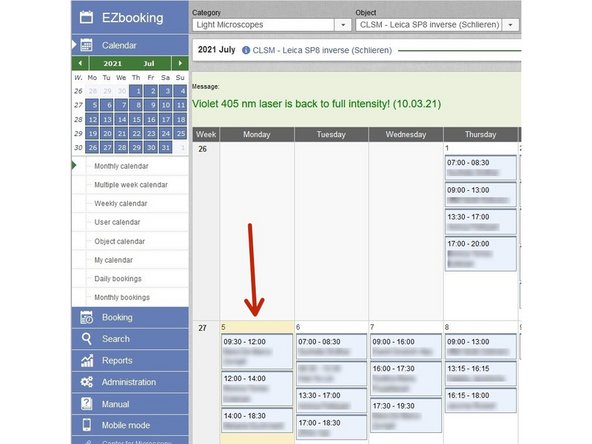The height and width of the screenshot is (444, 592).
Task: Open Thursday 8 booking 09:00 - 13:00
Action: [x=481, y=346]
